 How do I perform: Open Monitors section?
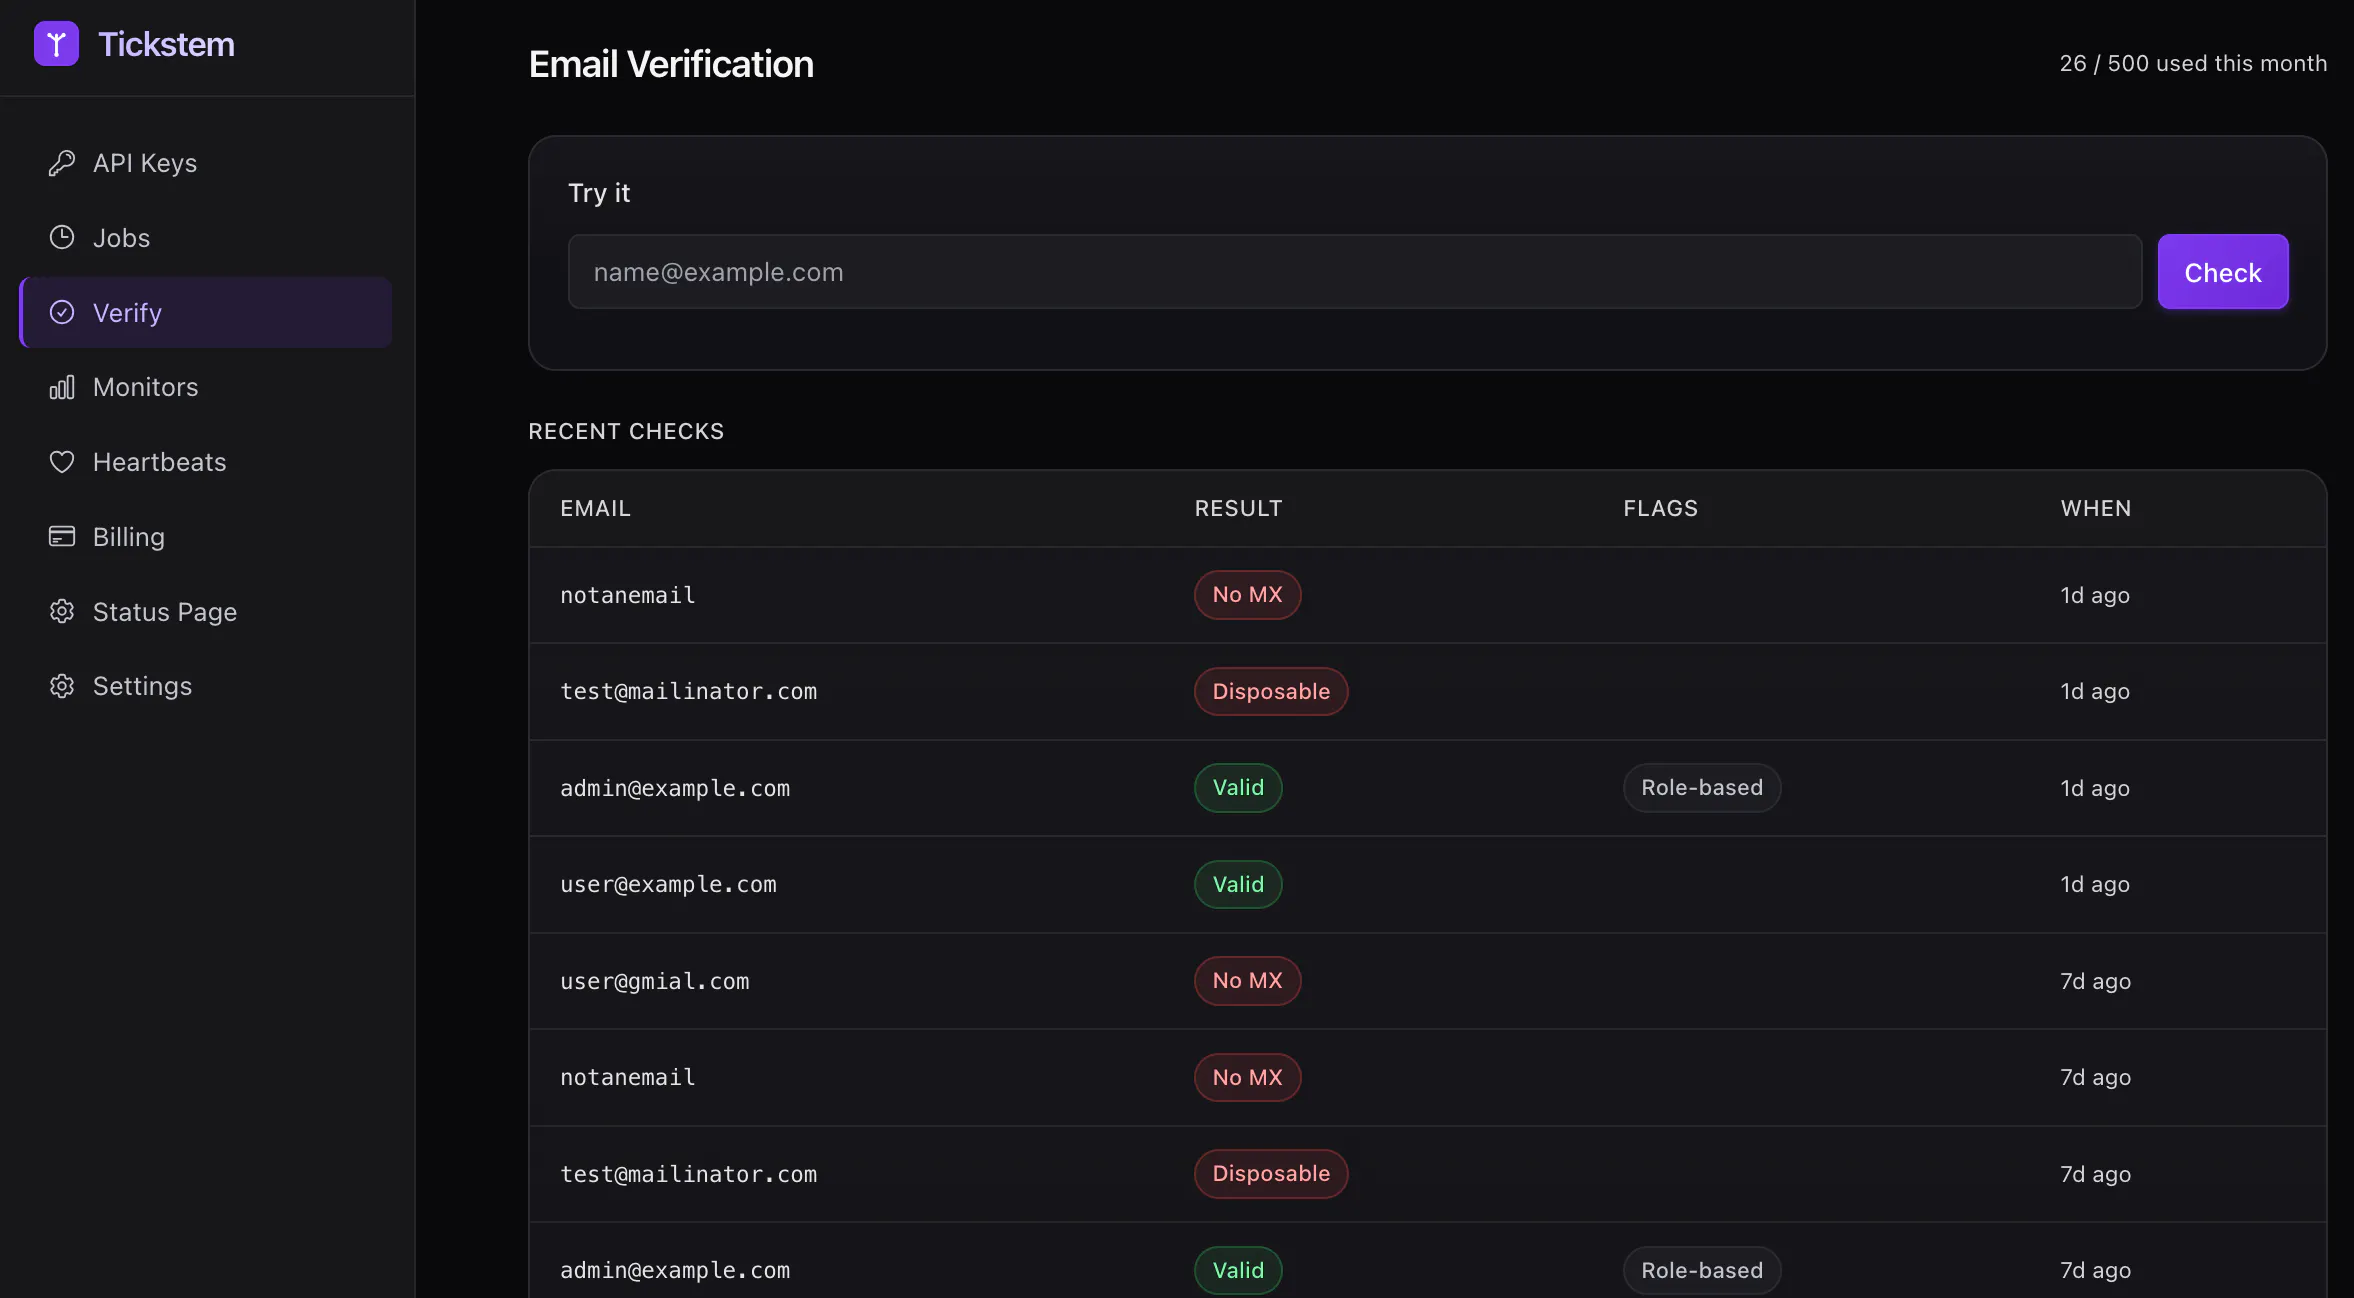pyautogui.click(x=206, y=387)
